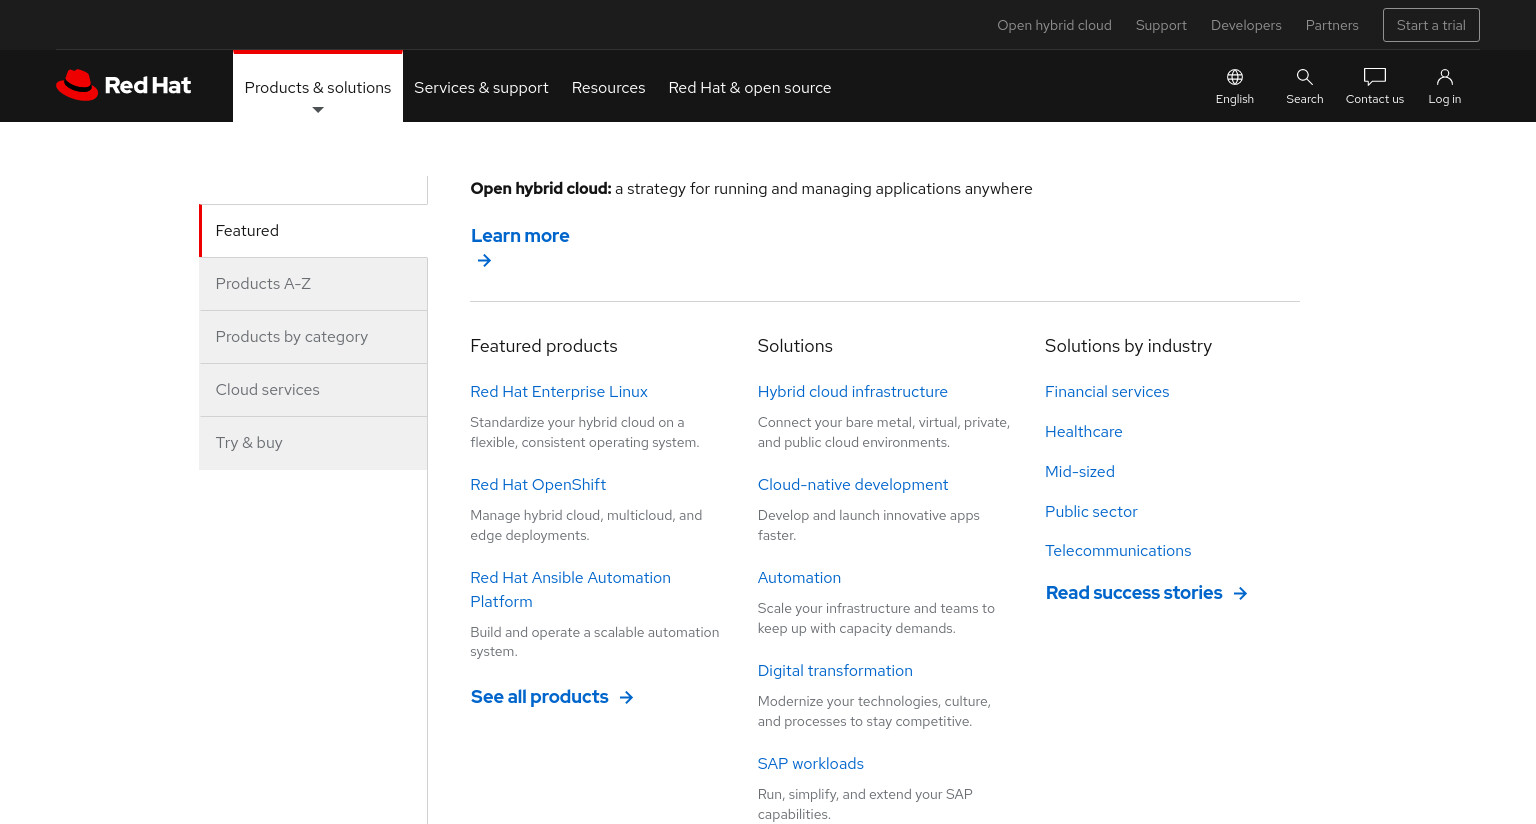Open Red Hat & open source menu
Image resolution: width=1536 pixels, height=824 pixels.
pos(750,87)
